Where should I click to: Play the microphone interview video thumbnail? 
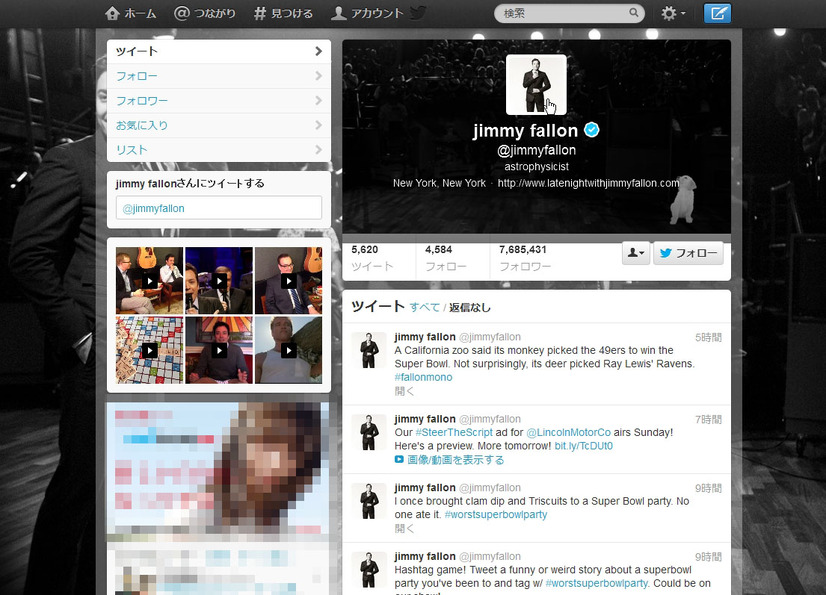pyautogui.click(x=219, y=280)
